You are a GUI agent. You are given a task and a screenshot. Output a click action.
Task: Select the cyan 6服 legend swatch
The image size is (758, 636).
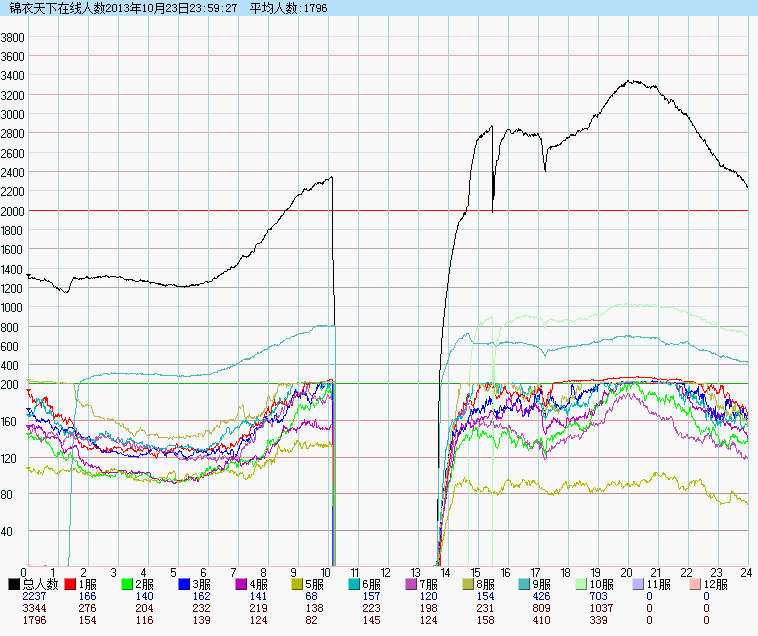[356, 584]
